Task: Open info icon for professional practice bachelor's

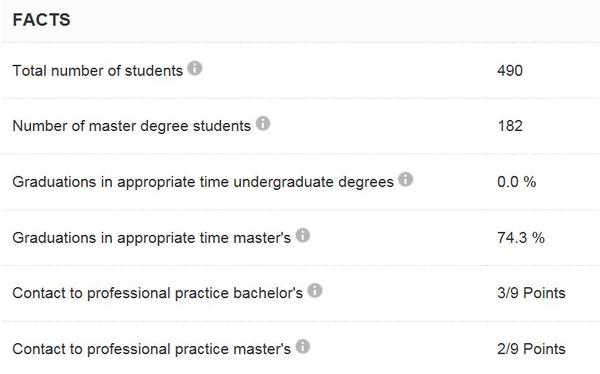Action: pyautogui.click(x=315, y=291)
